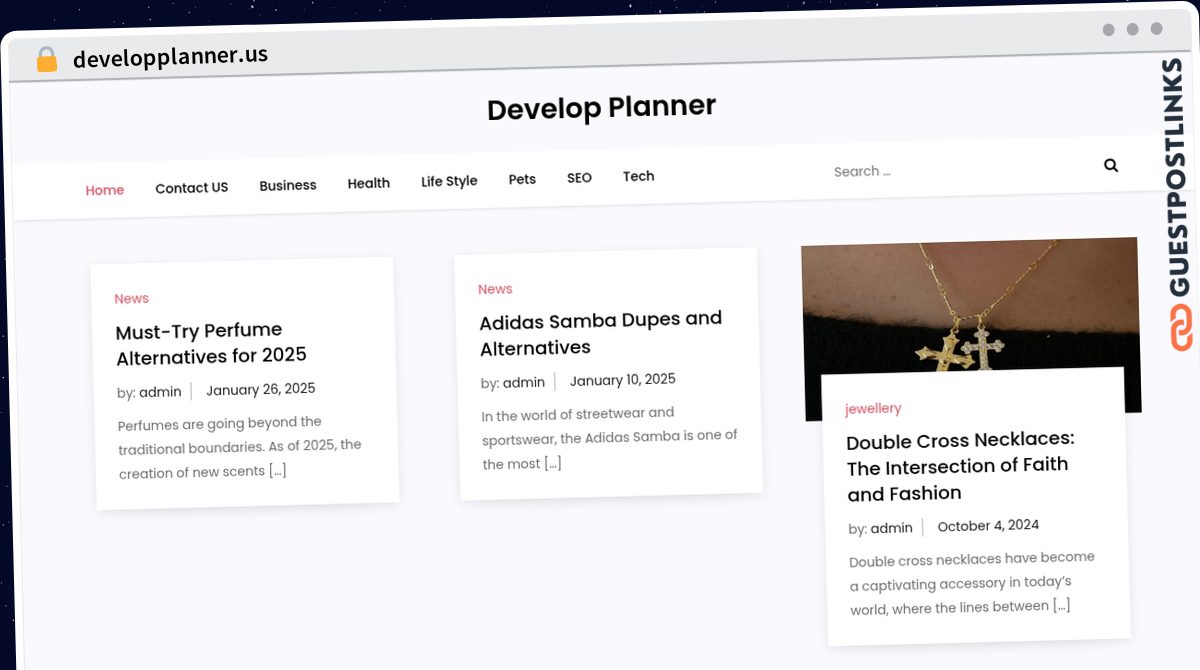
Task: Click admin author on necklaces post
Action: (892, 528)
